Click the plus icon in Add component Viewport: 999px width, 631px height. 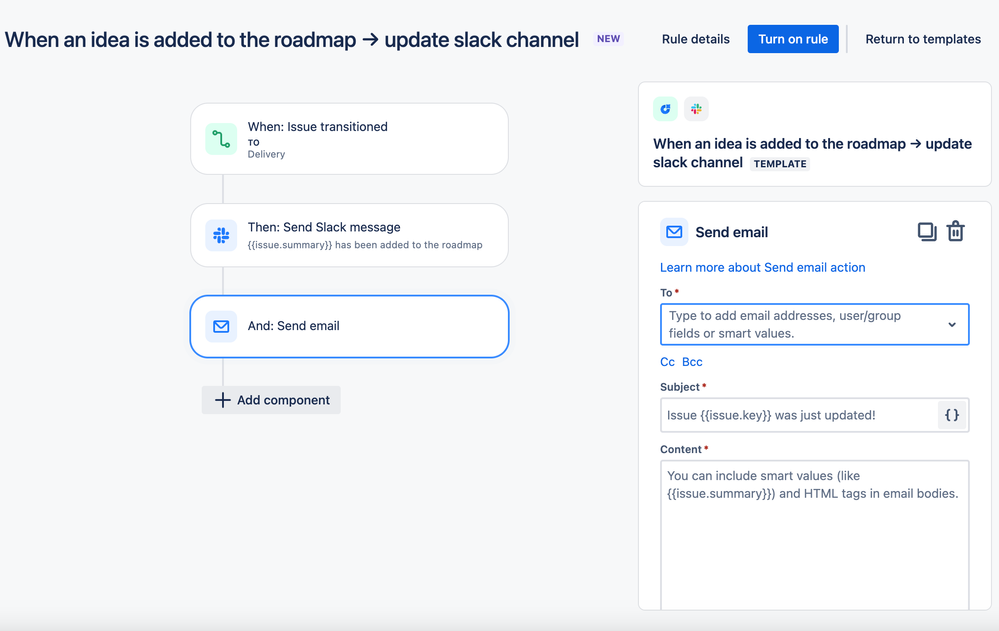click(222, 400)
